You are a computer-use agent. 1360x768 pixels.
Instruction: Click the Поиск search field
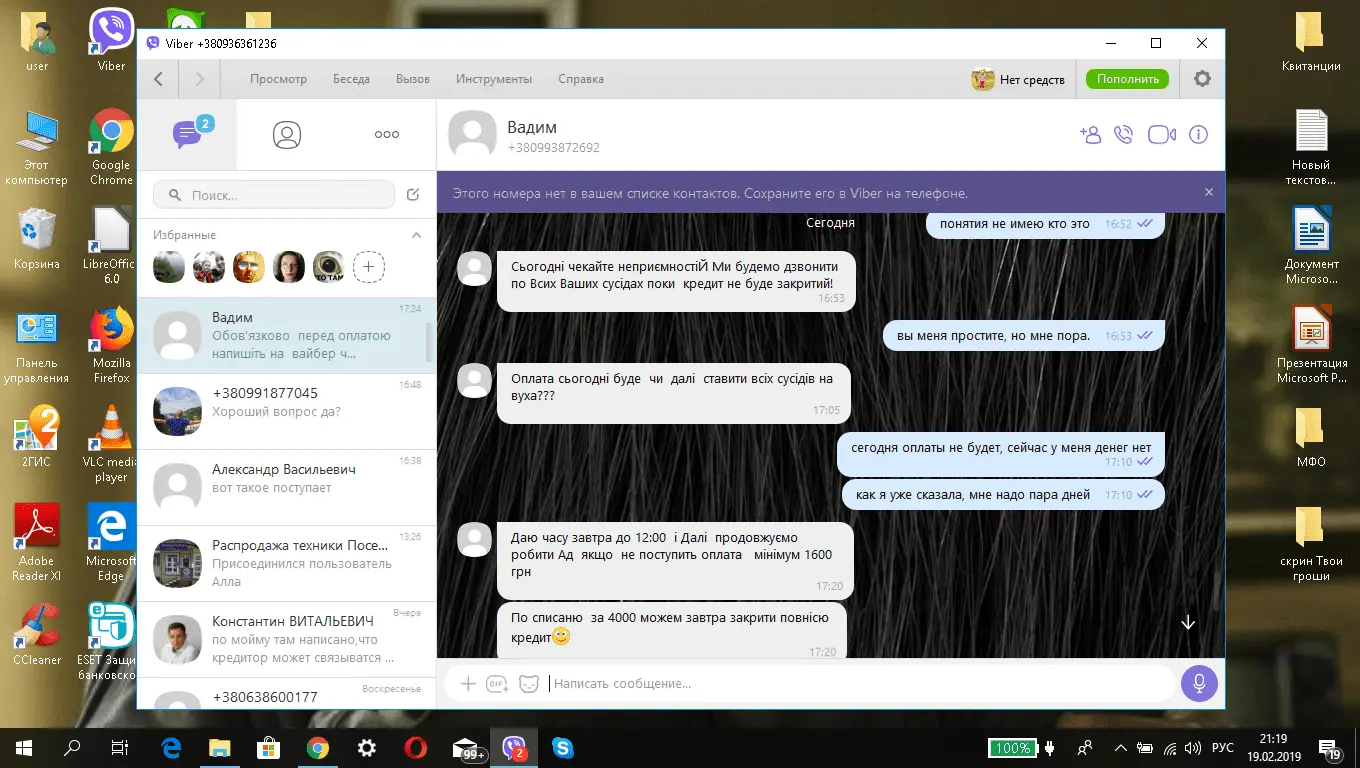280,195
